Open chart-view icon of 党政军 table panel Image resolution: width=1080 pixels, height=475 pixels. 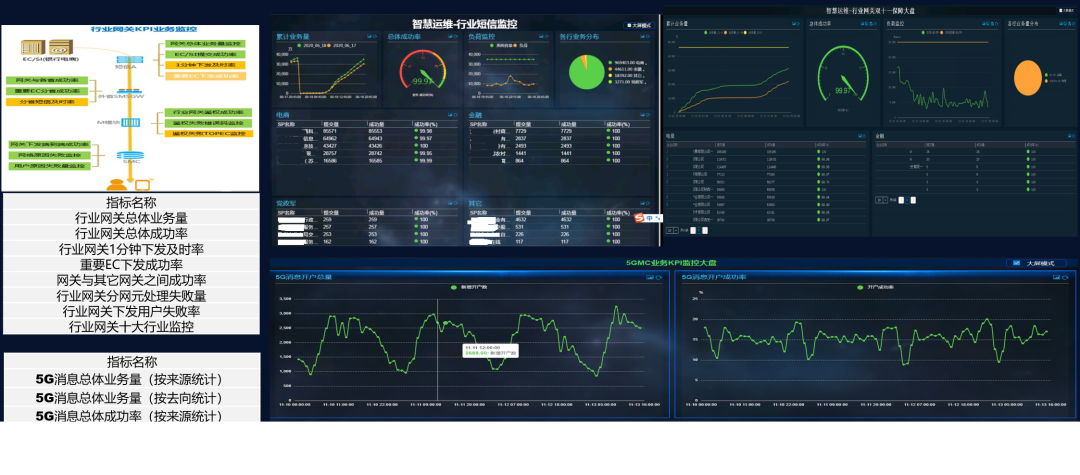click(x=450, y=203)
